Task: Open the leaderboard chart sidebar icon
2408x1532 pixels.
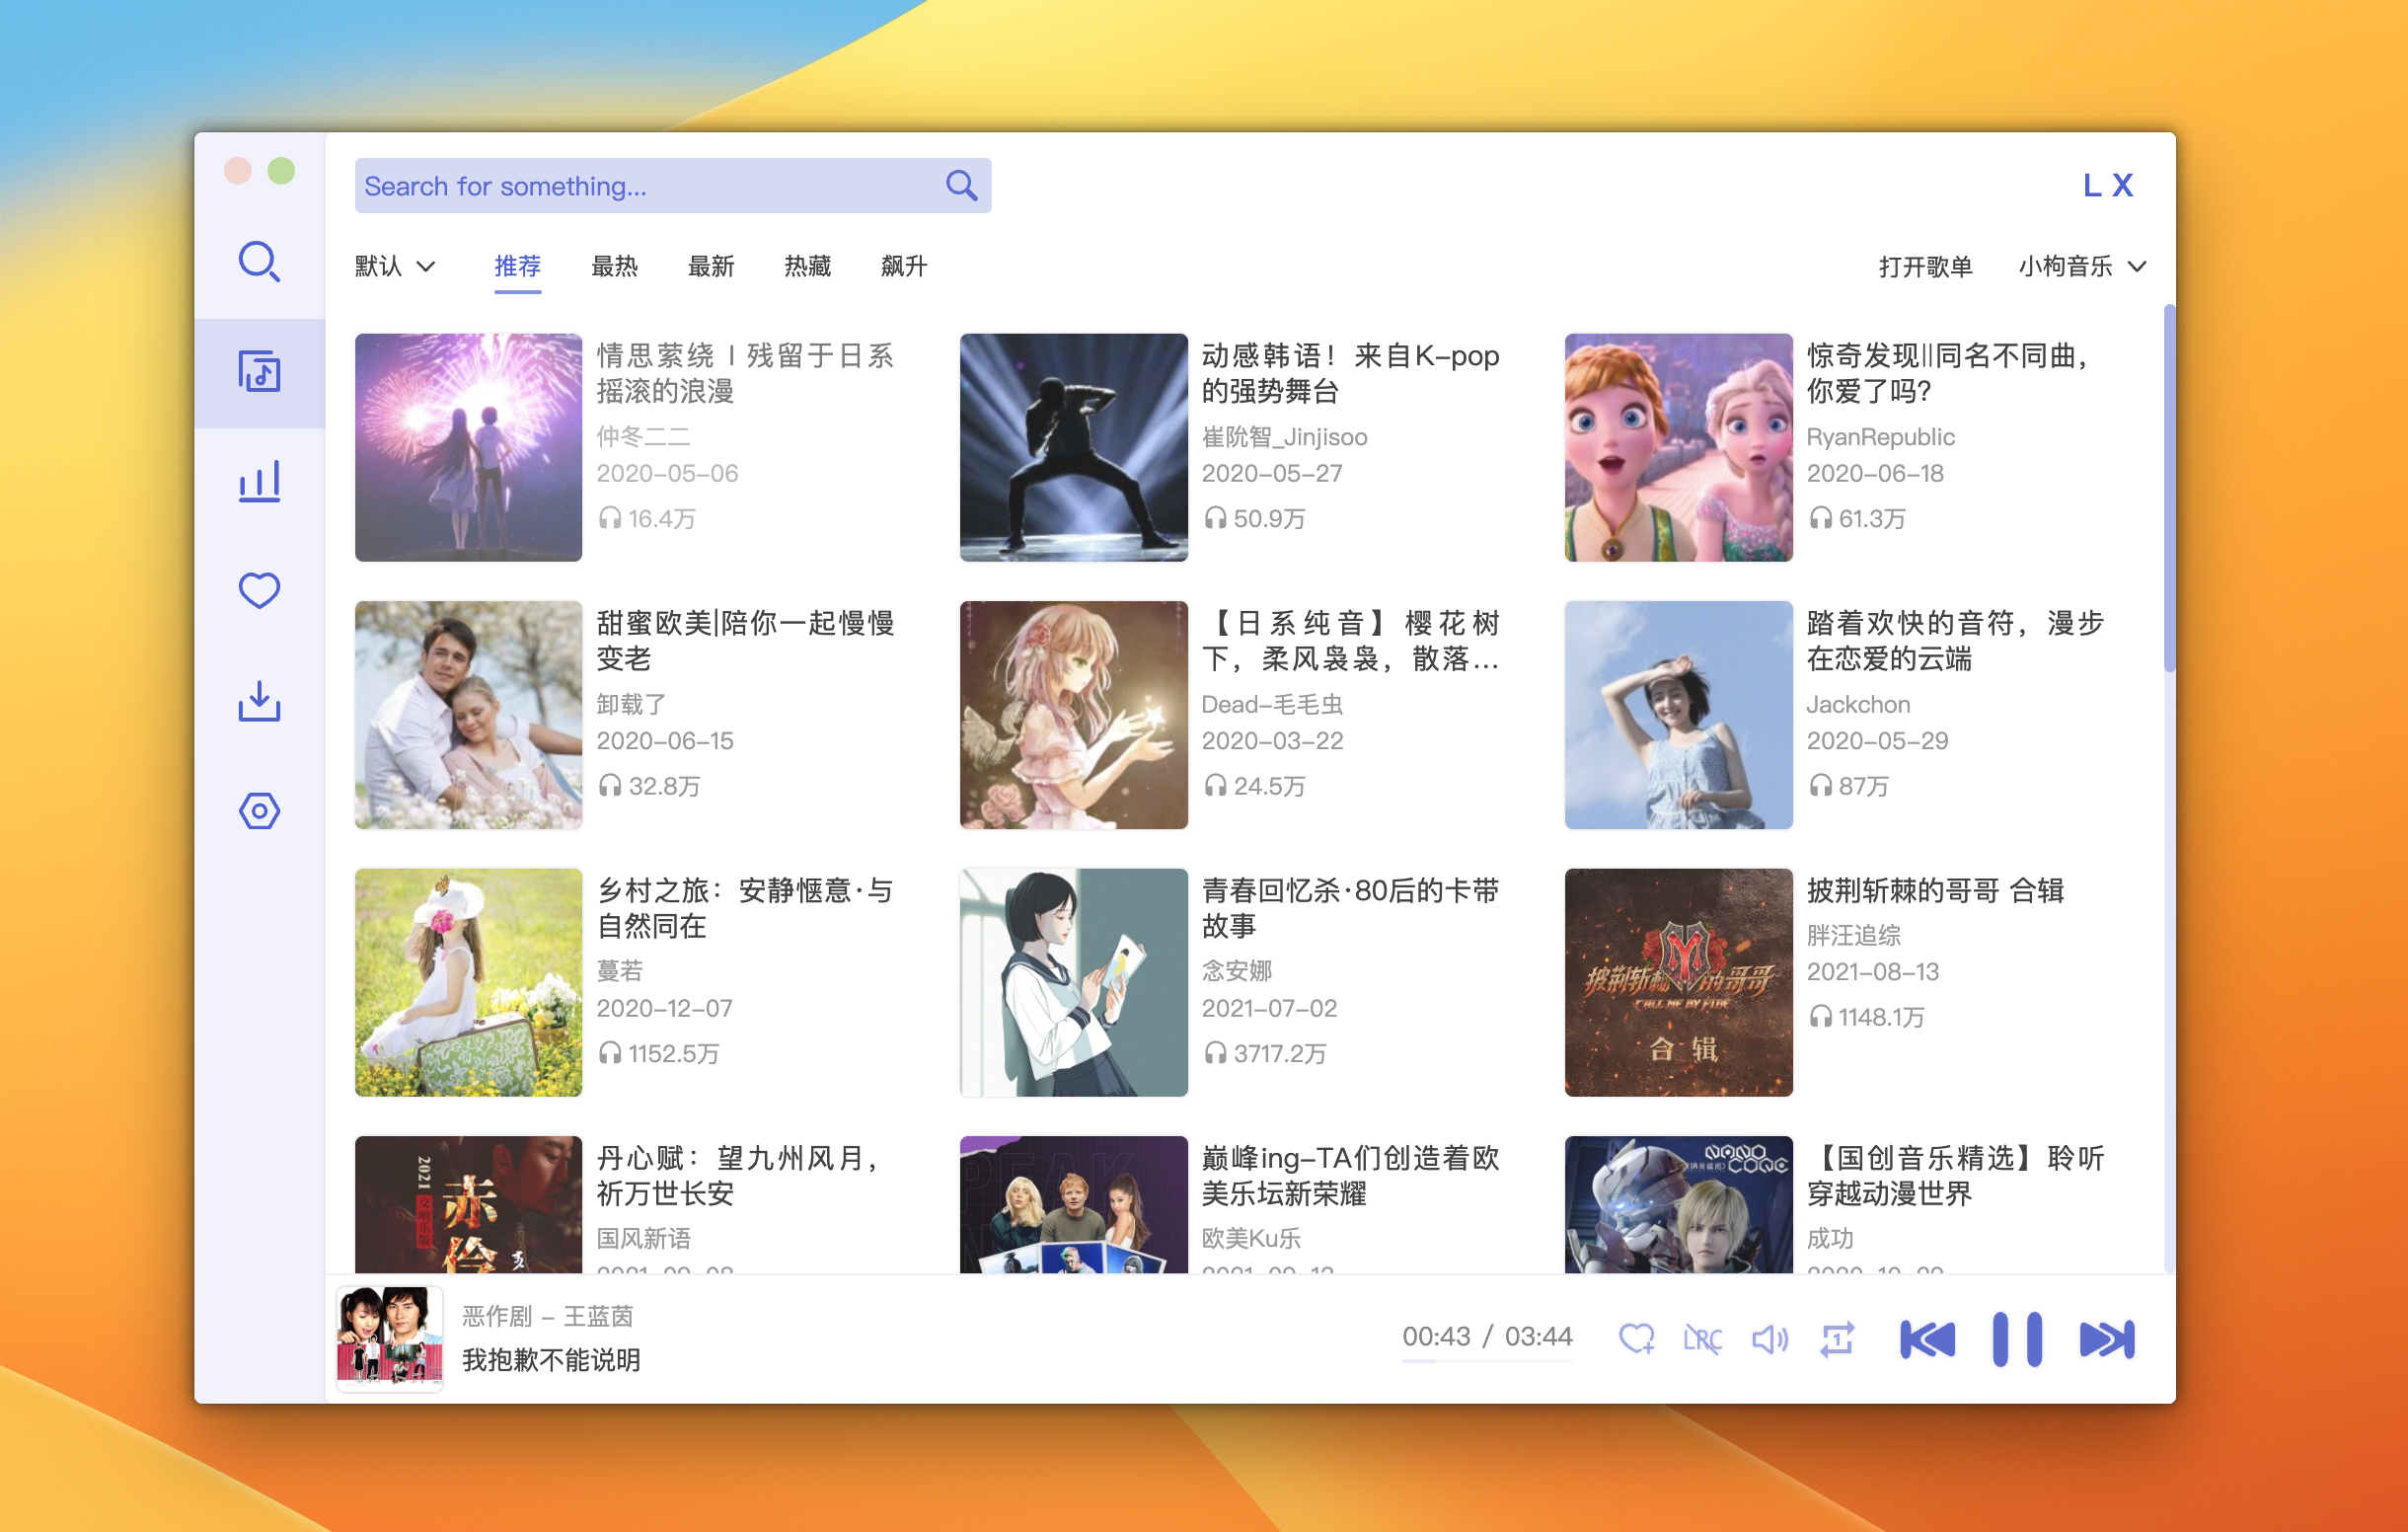Action: click(259, 482)
